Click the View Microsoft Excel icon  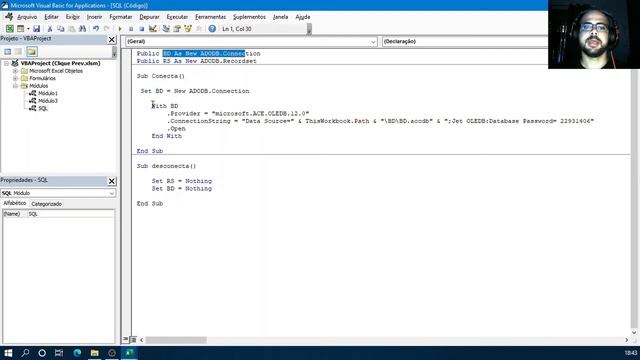9,29
